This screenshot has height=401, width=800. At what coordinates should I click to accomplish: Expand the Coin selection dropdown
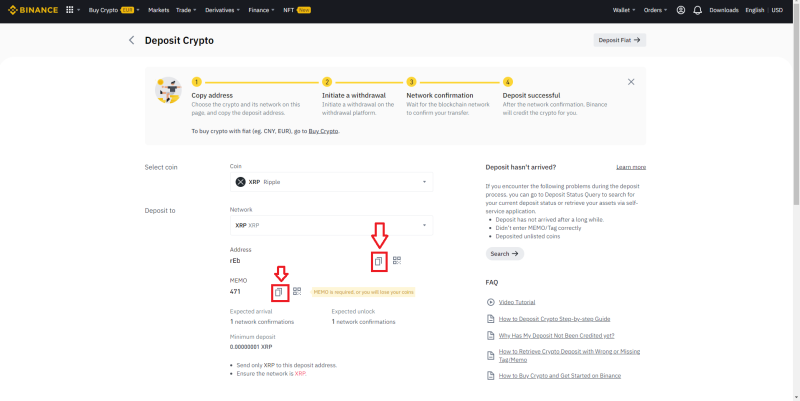tap(332, 182)
